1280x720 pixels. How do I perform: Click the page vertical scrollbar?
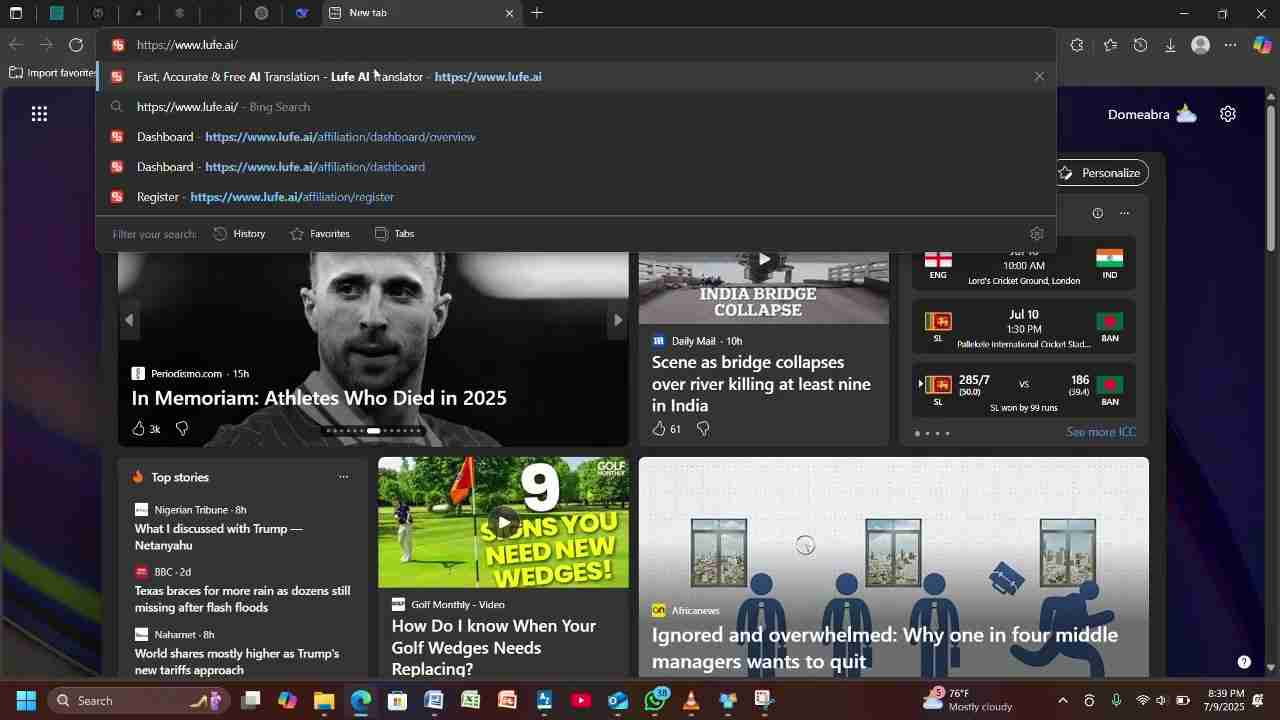coord(1271,176)
